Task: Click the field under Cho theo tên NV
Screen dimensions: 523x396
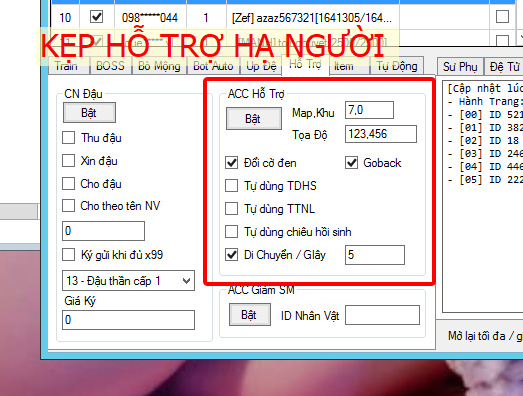Action: tap(103, 231)
